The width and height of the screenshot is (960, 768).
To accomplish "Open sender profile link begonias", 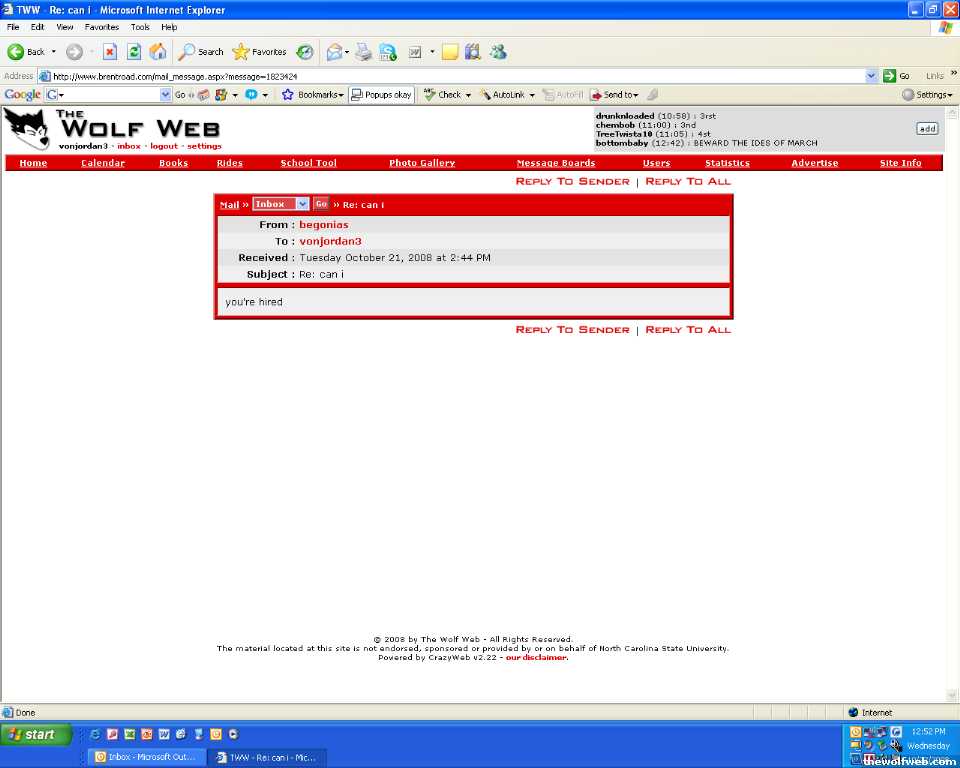I will [324, 225].
